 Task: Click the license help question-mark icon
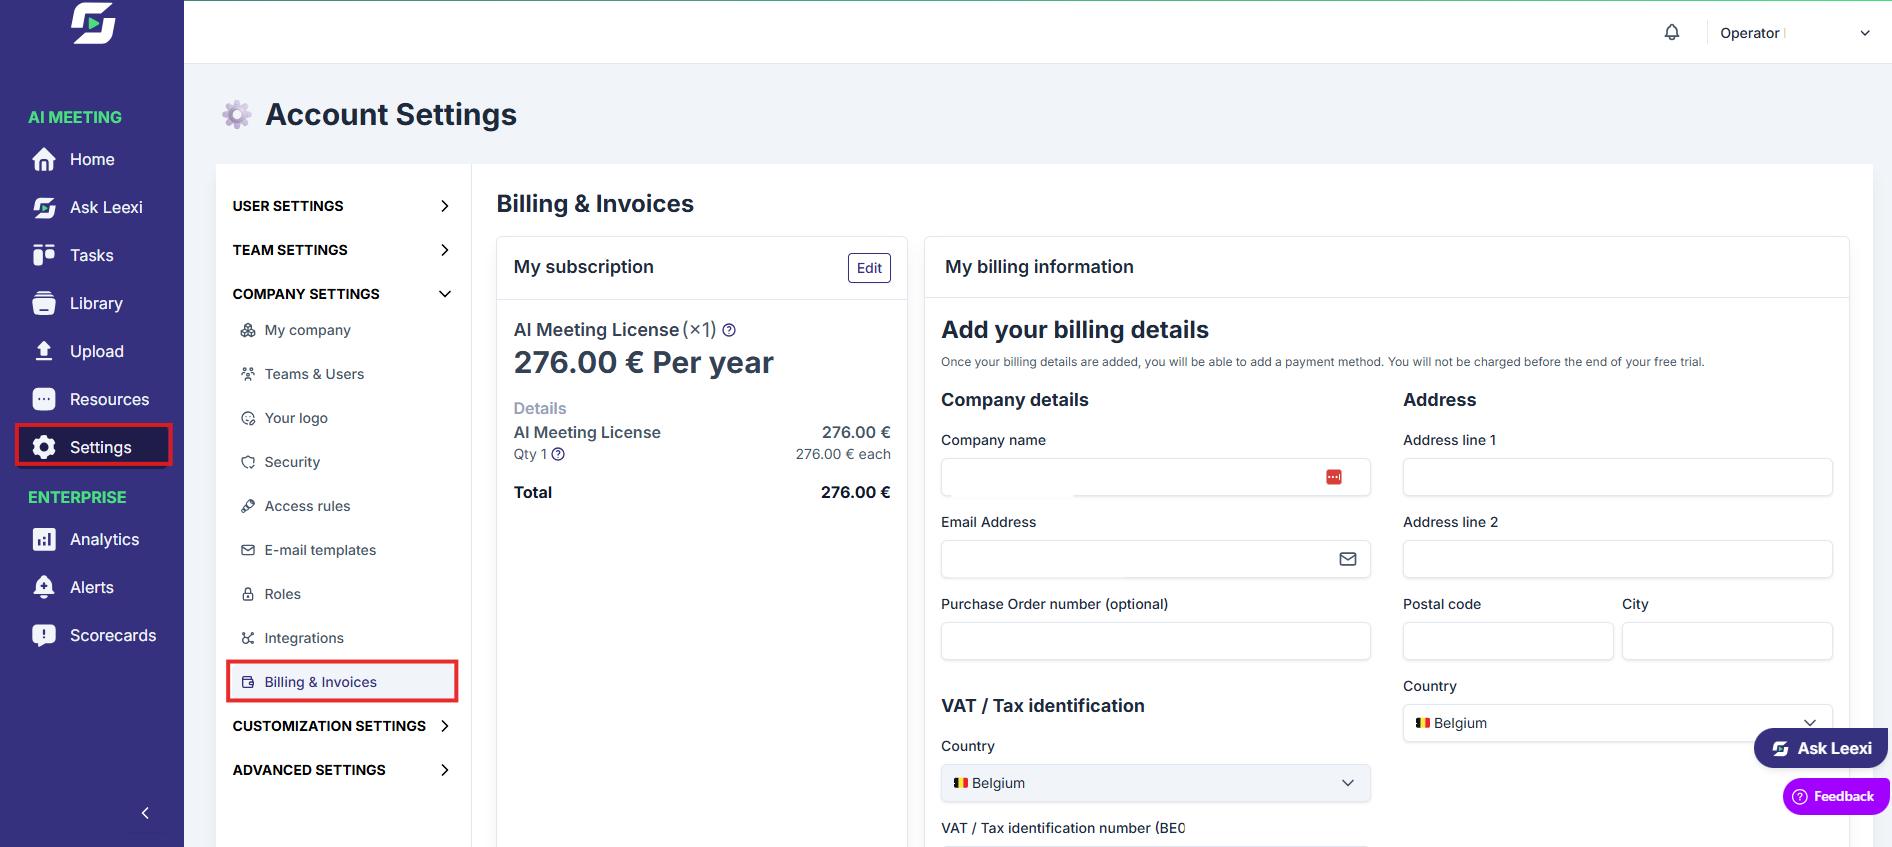click(729, 330)
